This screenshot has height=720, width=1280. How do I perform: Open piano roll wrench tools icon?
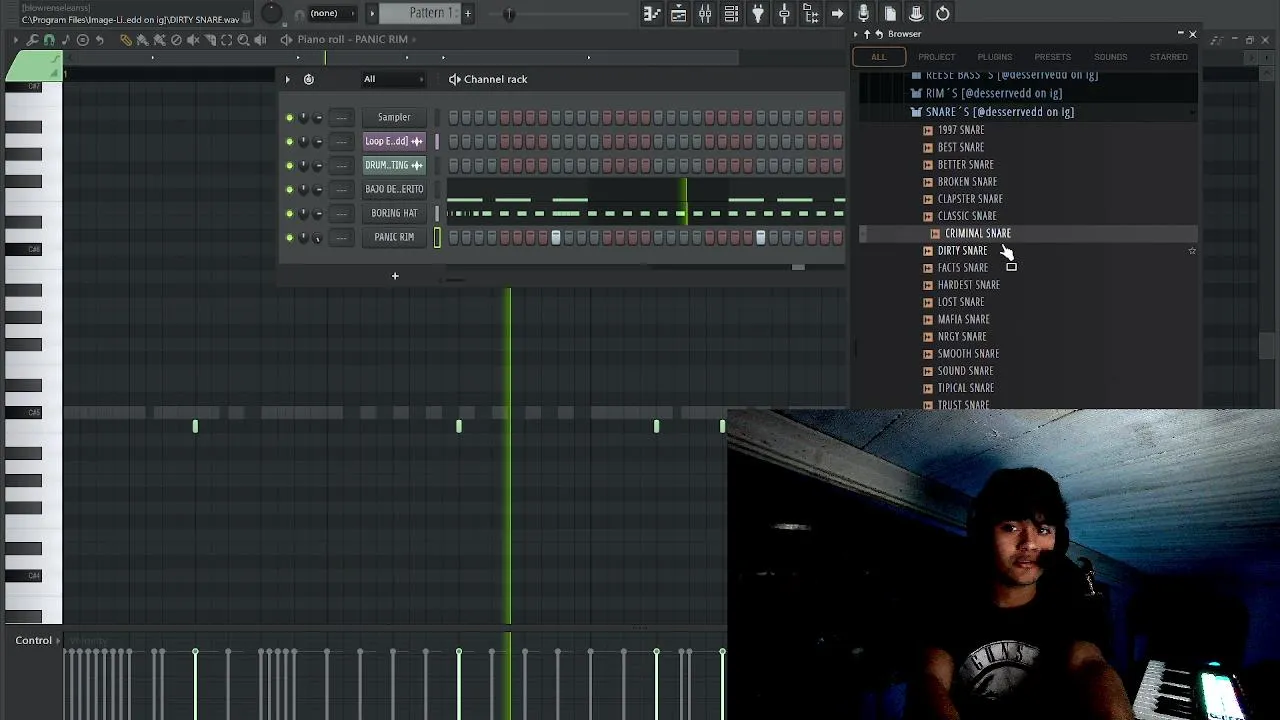tap(32, 39)
